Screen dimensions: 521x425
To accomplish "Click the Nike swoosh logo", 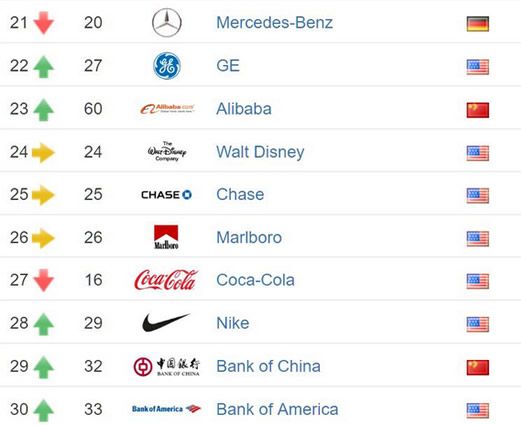I will (166, 322).
